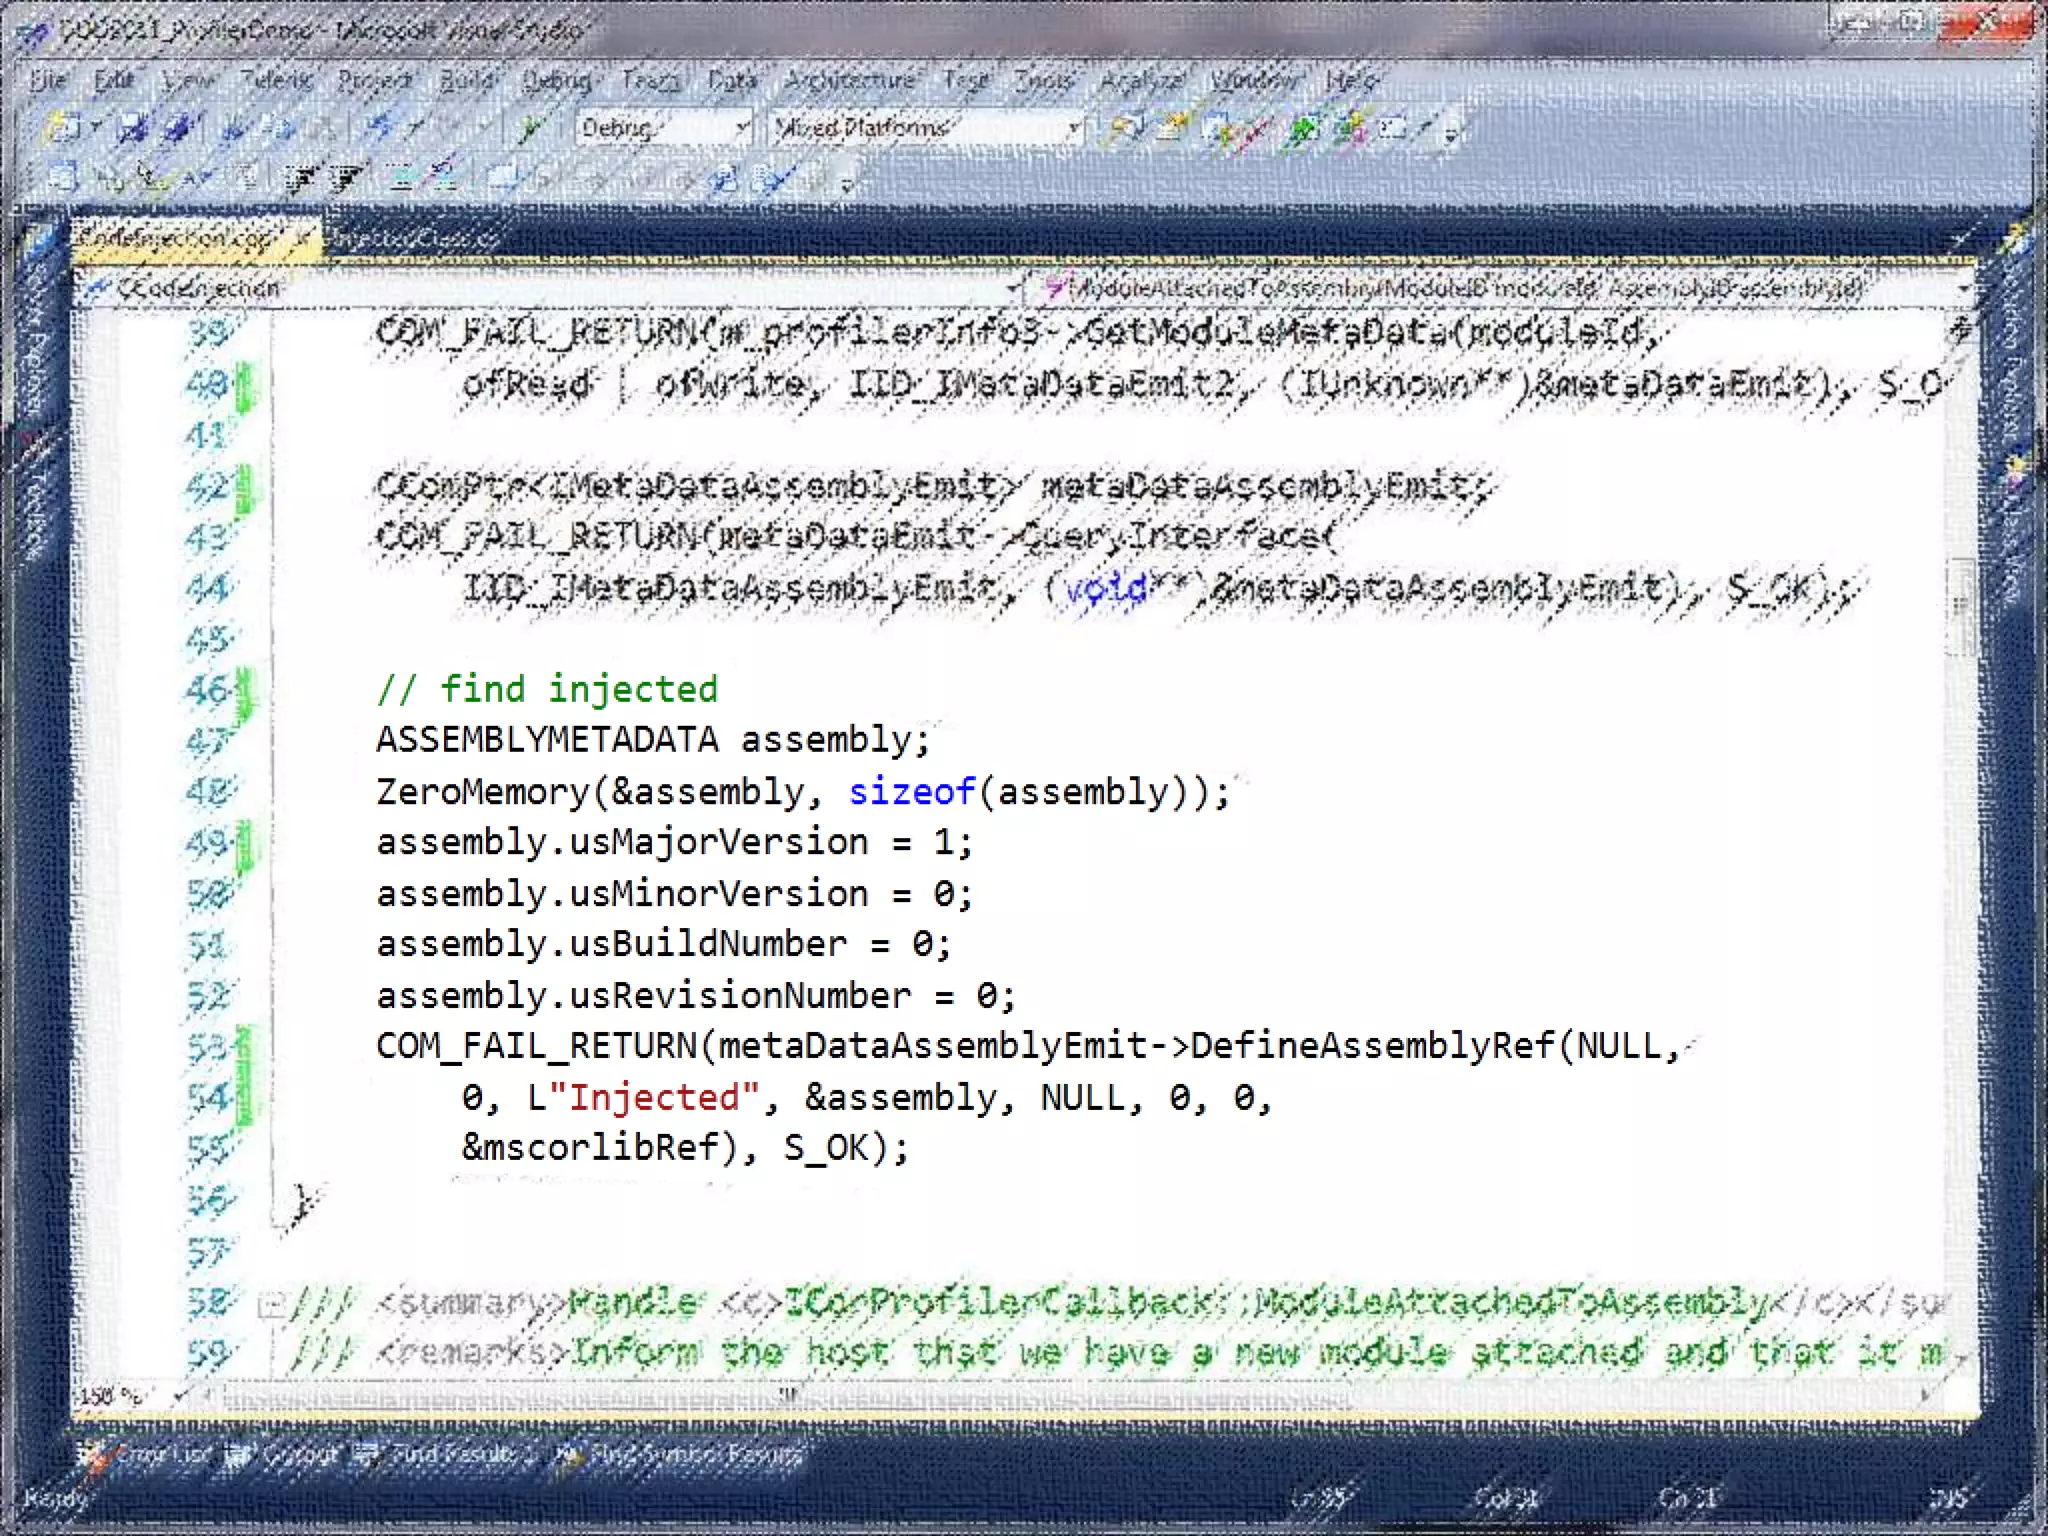Open the Build menu
The height and width of the screenshot is (1536, 2048).
[x=466, y=80]
